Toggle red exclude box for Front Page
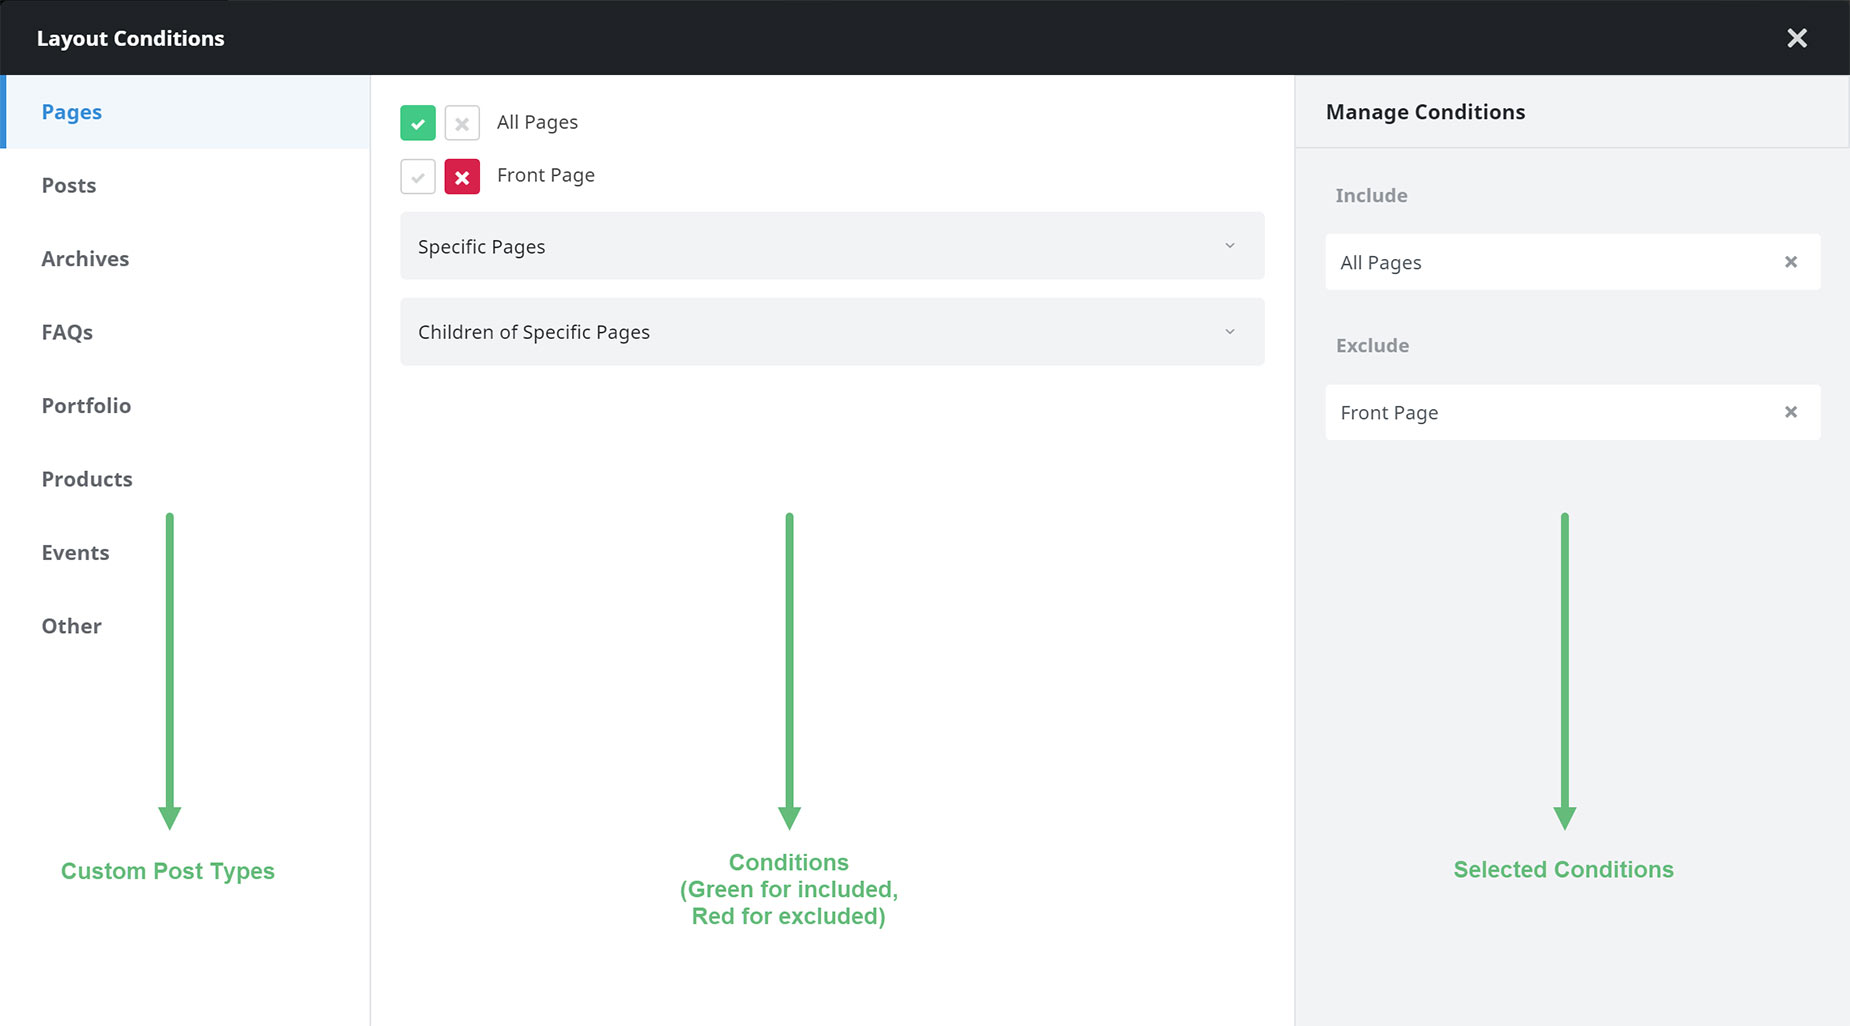Image resolution: width=1850 pixels, height=1026 pixels. [462, 177]
